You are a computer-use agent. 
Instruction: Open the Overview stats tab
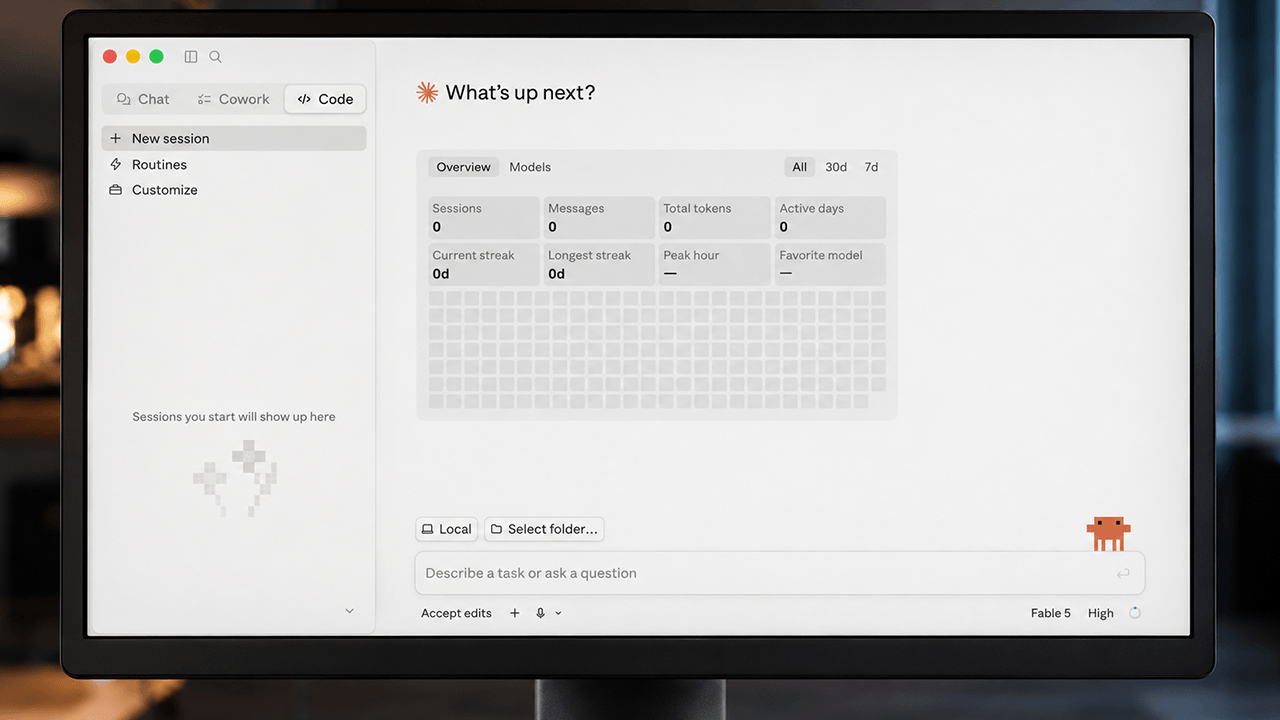464,167
